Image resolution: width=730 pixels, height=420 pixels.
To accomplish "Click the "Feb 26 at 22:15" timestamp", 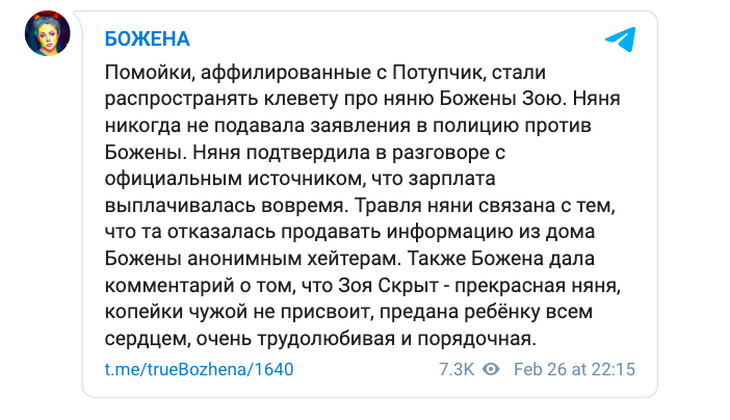I will tap(575, 369).
